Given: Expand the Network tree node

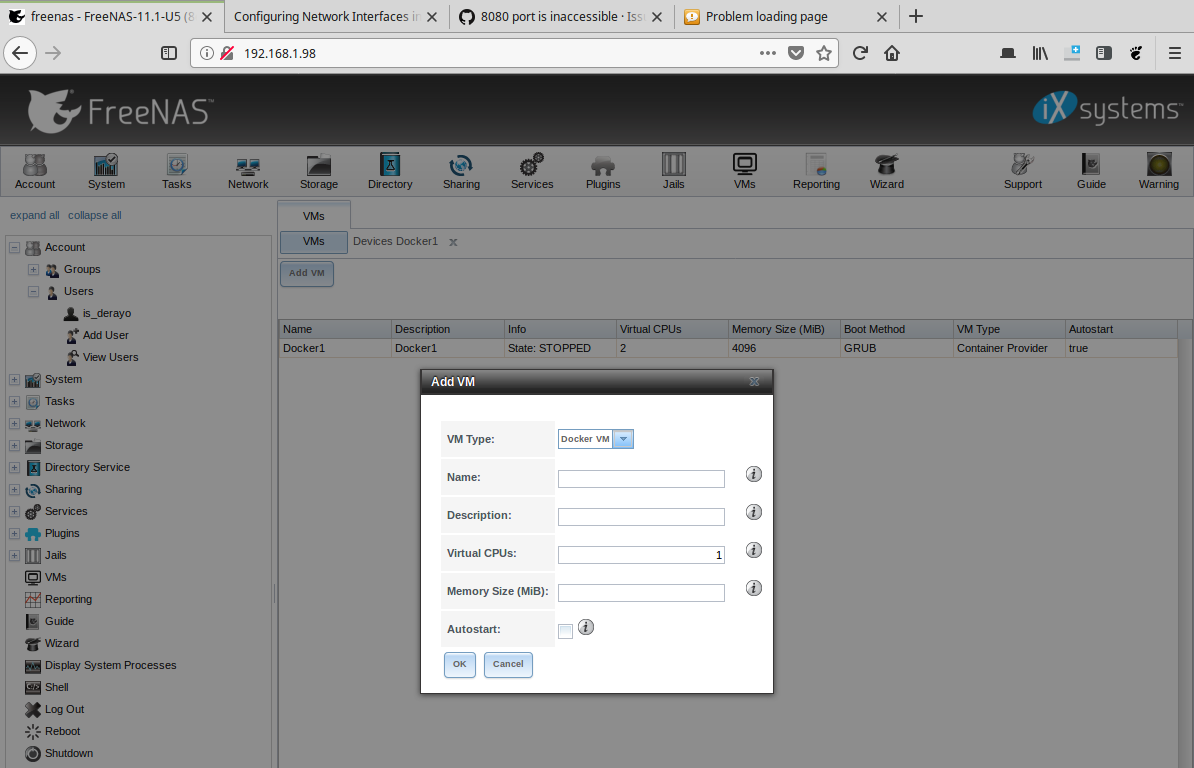Looking at the screenshot, I should click(14, 423).
